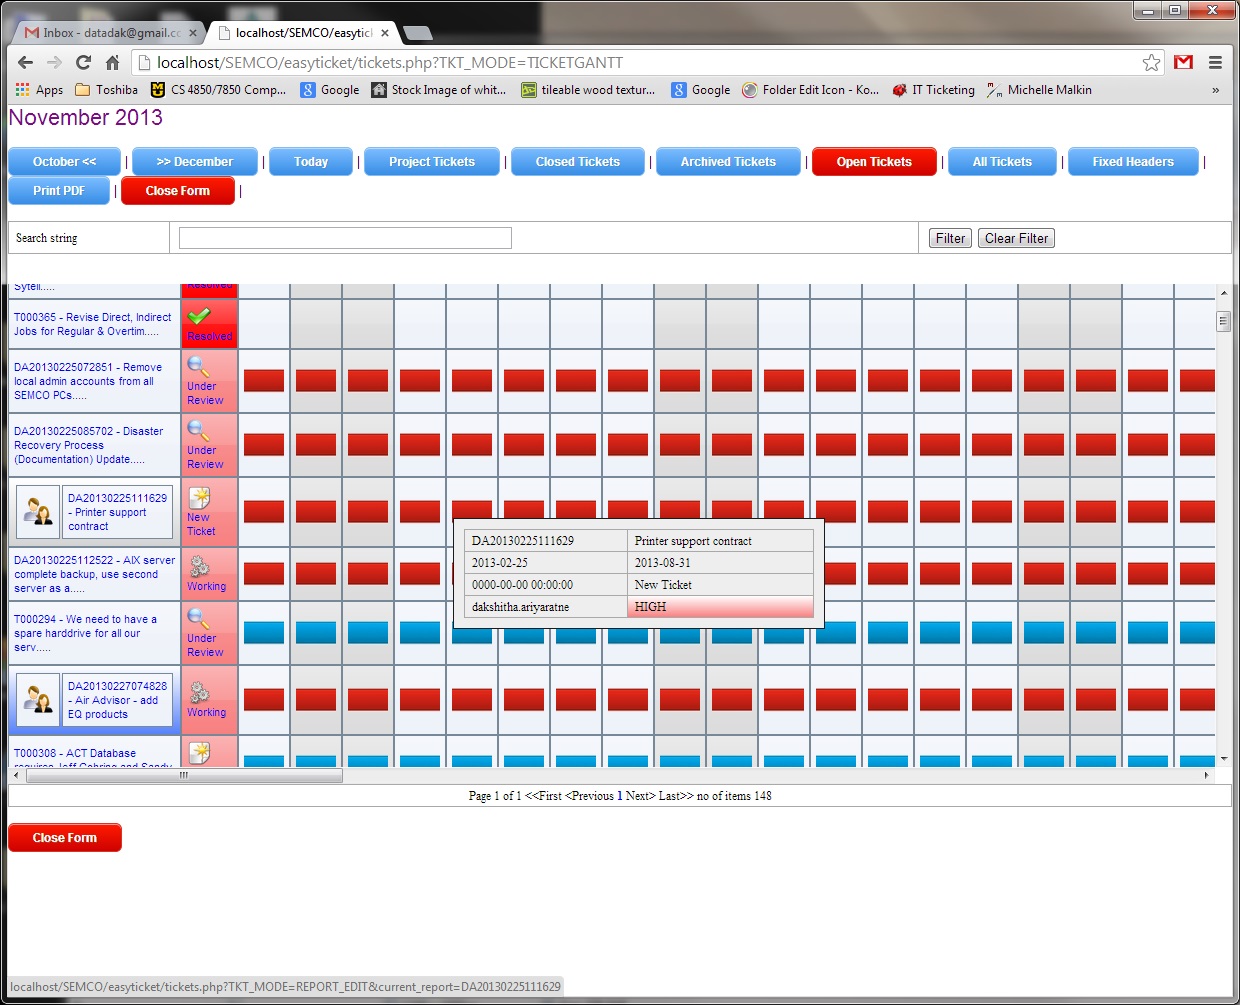Open the IT Ticketing bookmark
The height and width of the screenshot is (1005, 1240).
click(933, 90)
